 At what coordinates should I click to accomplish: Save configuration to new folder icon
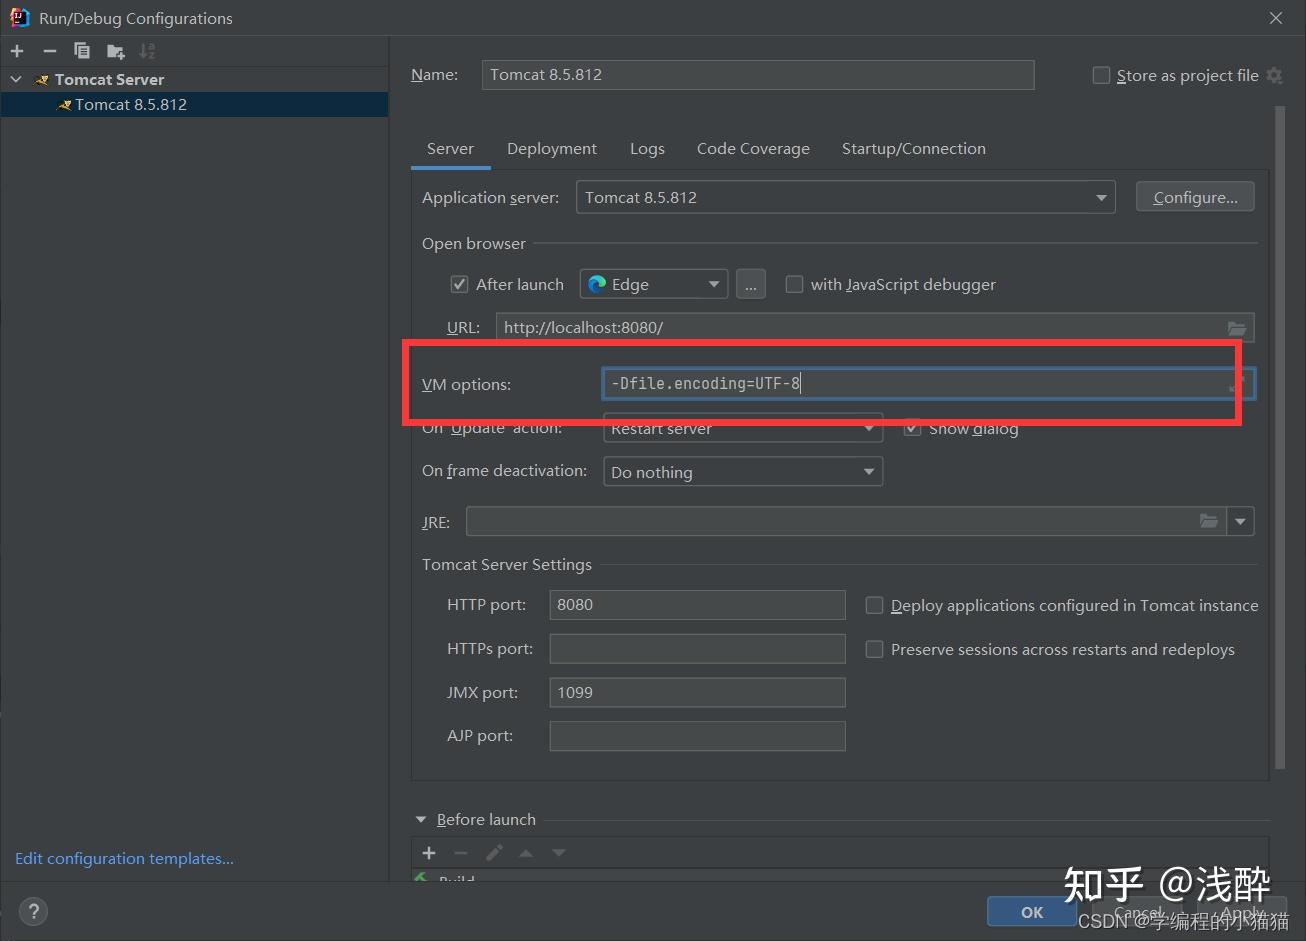[115, 51]
